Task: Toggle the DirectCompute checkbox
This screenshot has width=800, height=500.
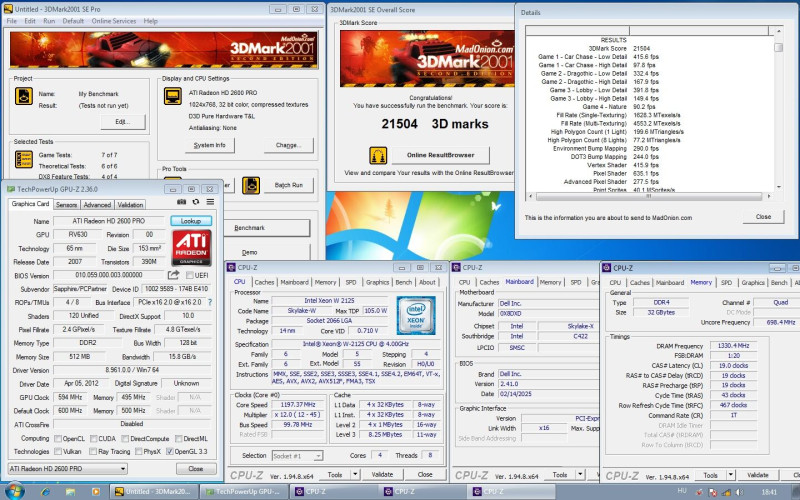Action: click(x=125, y=439)
